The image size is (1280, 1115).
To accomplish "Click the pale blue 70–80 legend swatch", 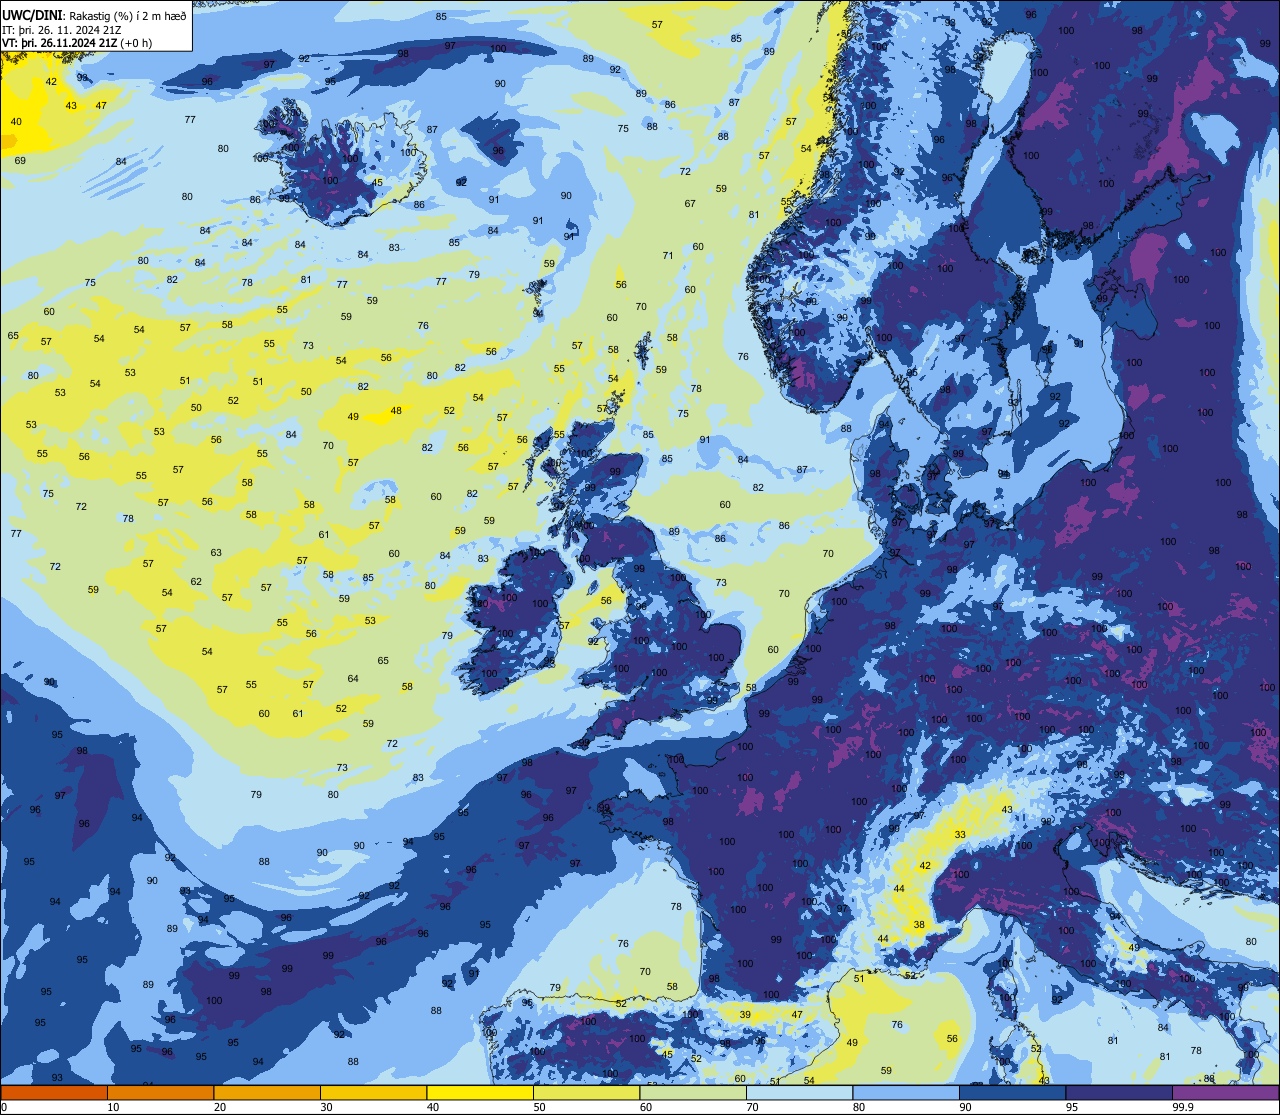I will 799,1092.
